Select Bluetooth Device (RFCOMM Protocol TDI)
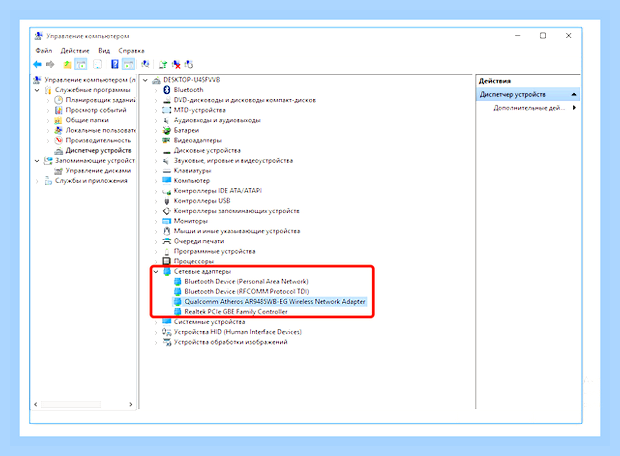Viewport: 620px width, 456px height. pos(247,291)
